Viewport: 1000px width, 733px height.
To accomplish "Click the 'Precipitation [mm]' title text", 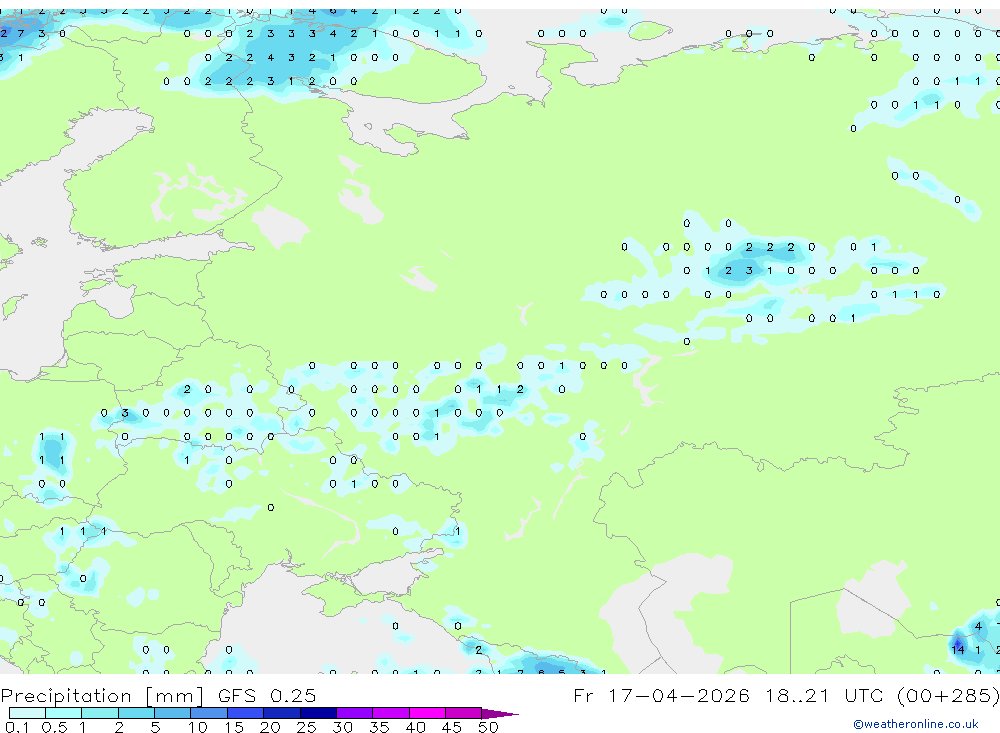I will (102, 696).
